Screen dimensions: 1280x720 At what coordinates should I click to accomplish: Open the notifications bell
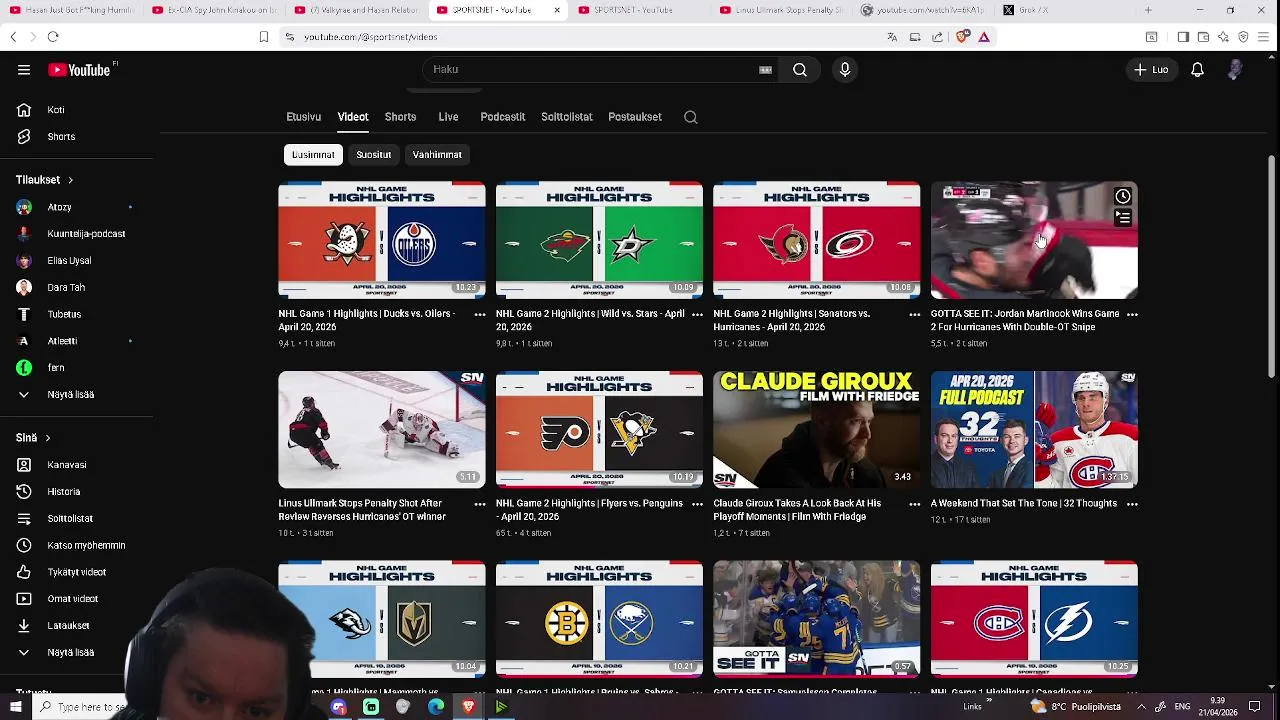1197,70
